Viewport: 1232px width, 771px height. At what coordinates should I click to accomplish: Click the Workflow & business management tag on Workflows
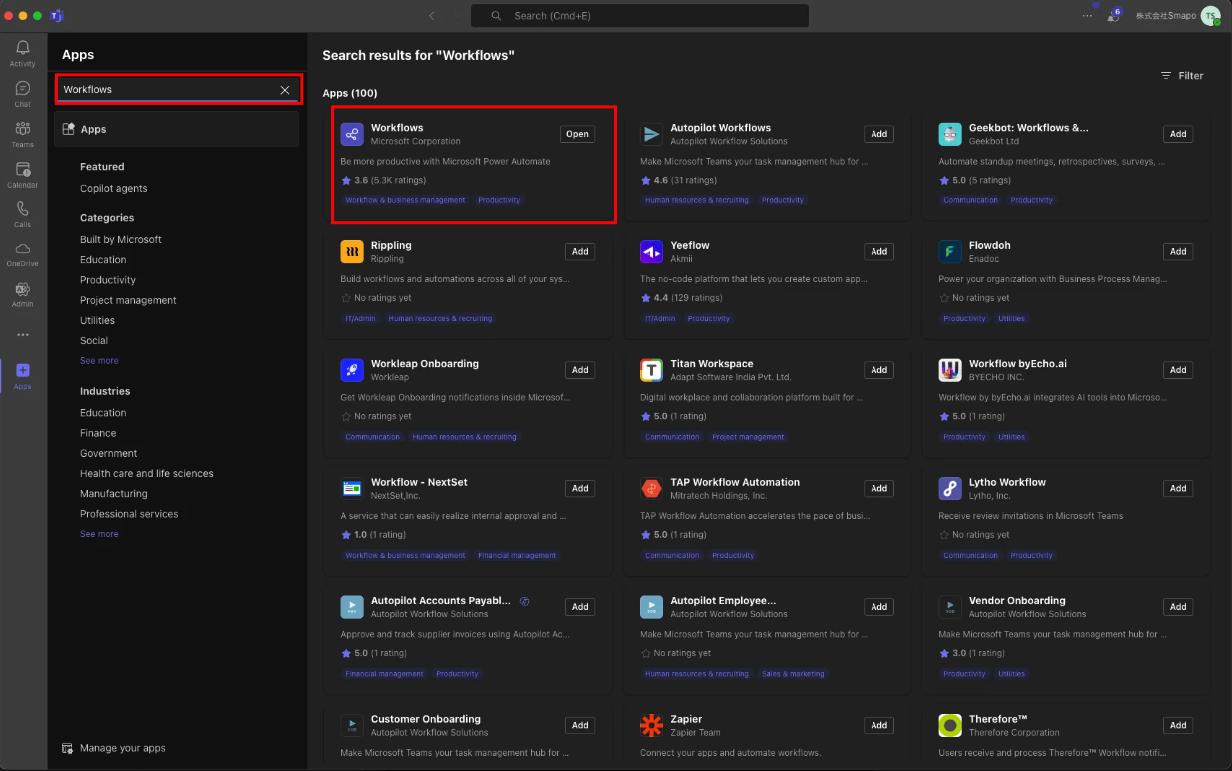click(x=405, y=200)
